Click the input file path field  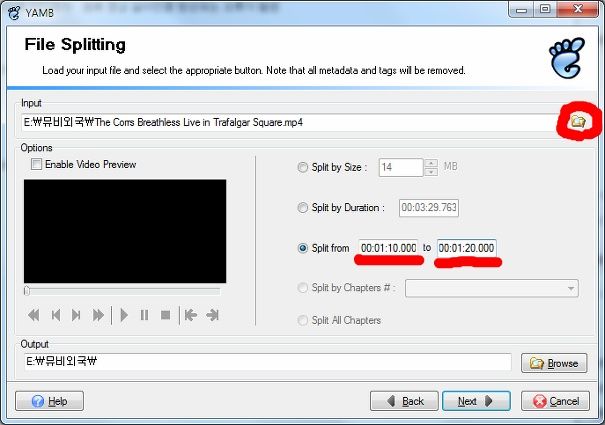point(289,122)
